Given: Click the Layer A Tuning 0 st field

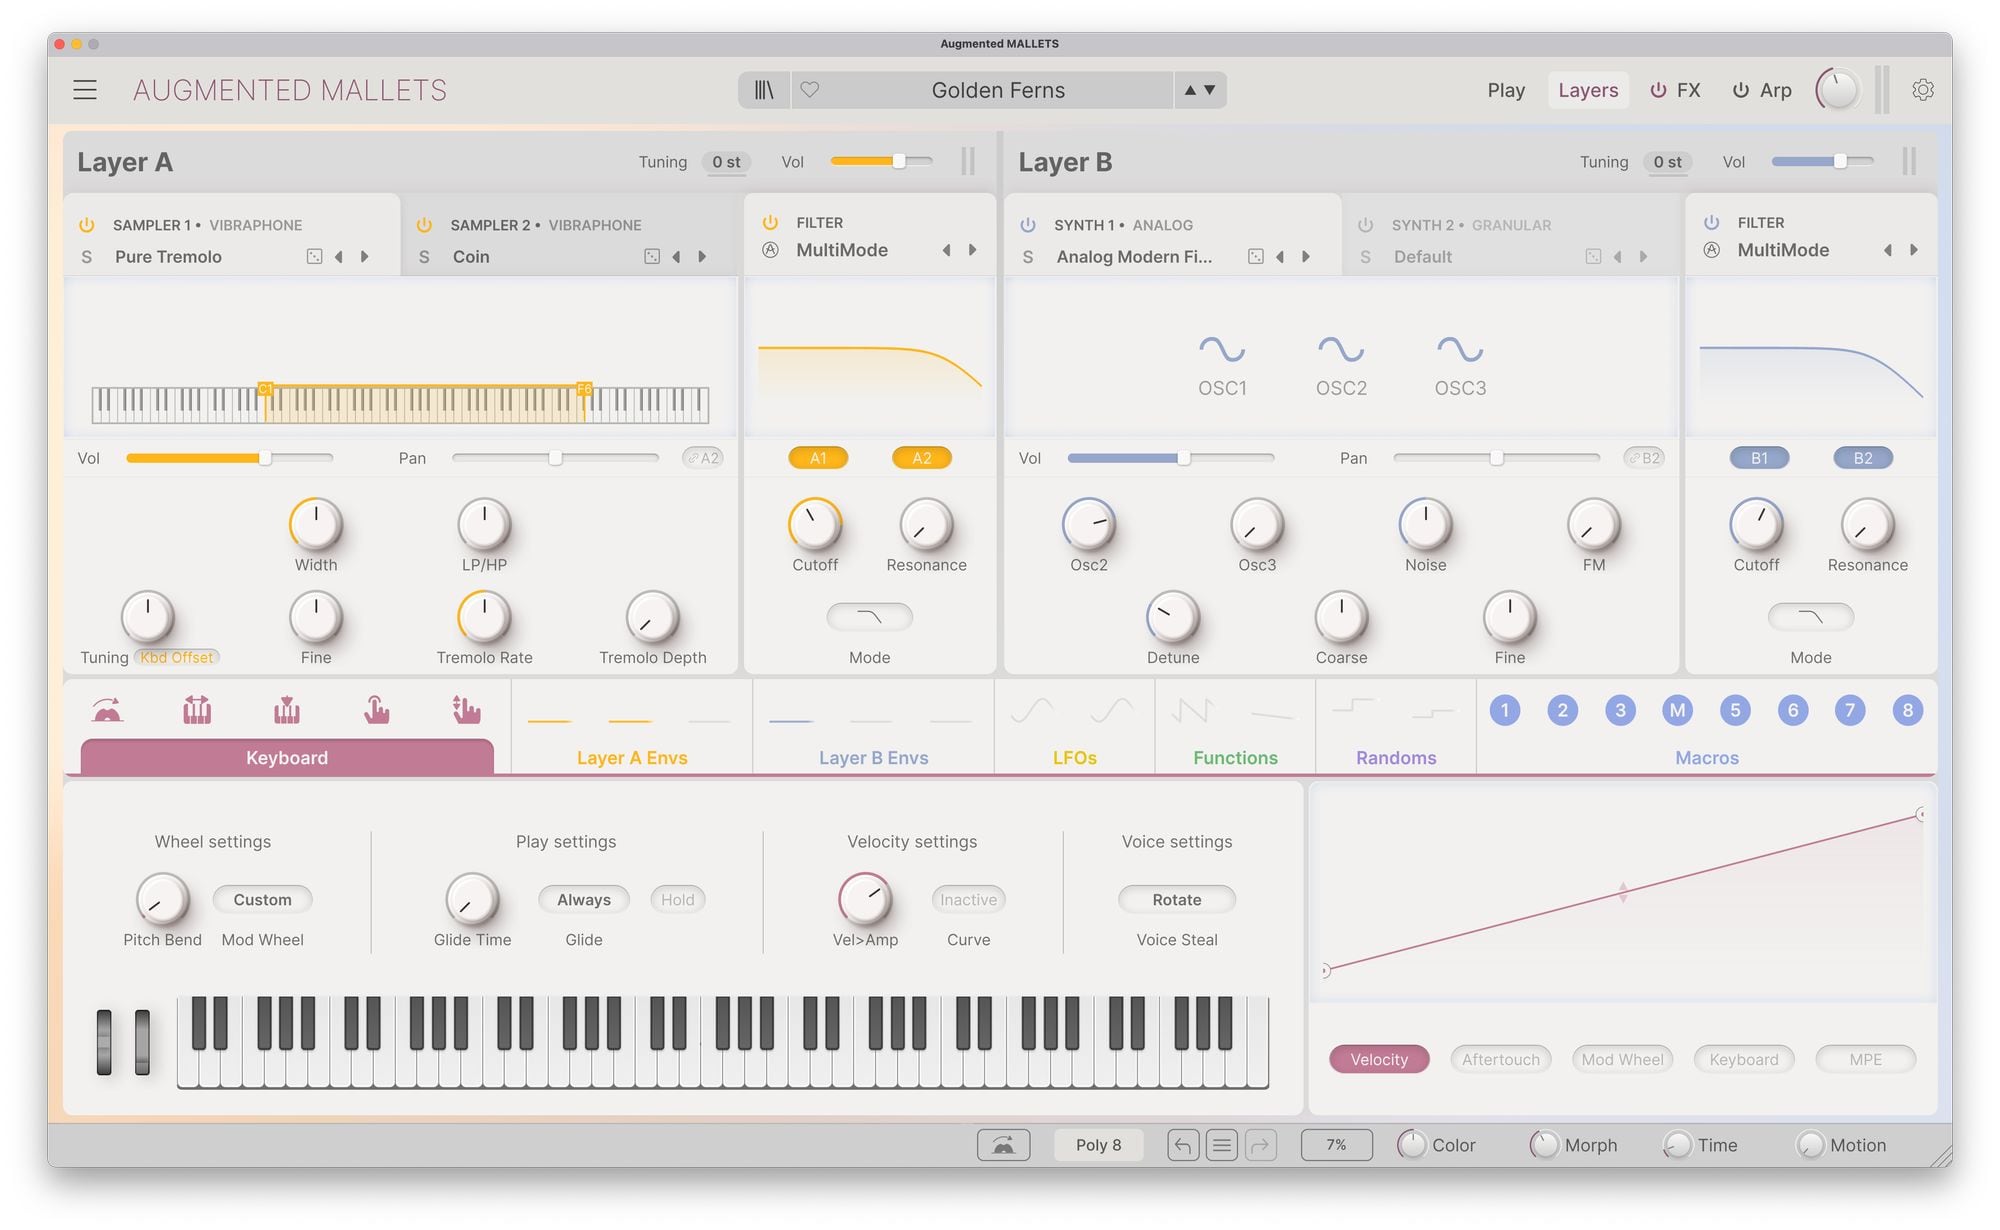Looking at the screenshot, I should coord(726,161).
